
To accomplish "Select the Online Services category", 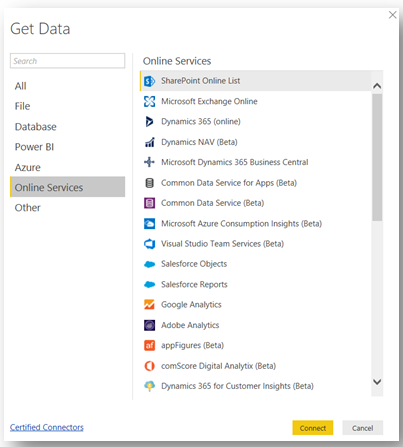I will (x=67, y=187).
